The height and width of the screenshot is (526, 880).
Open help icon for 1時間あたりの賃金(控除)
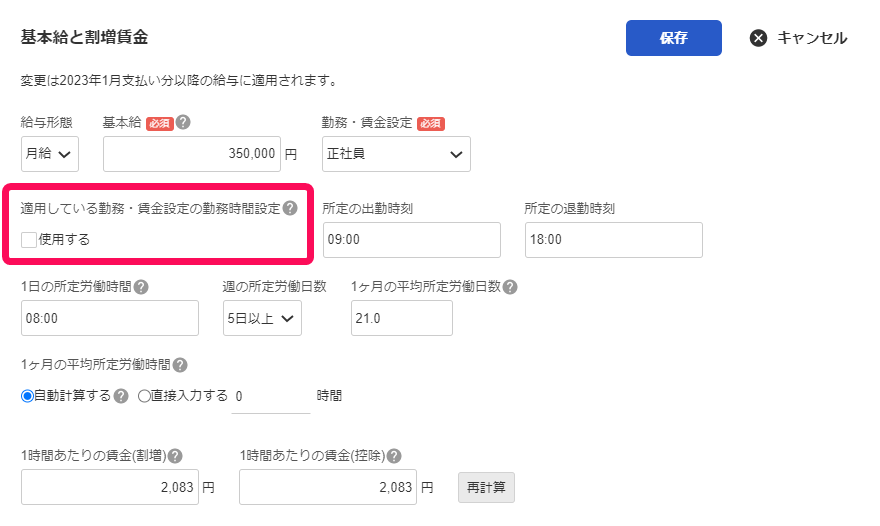394,456
